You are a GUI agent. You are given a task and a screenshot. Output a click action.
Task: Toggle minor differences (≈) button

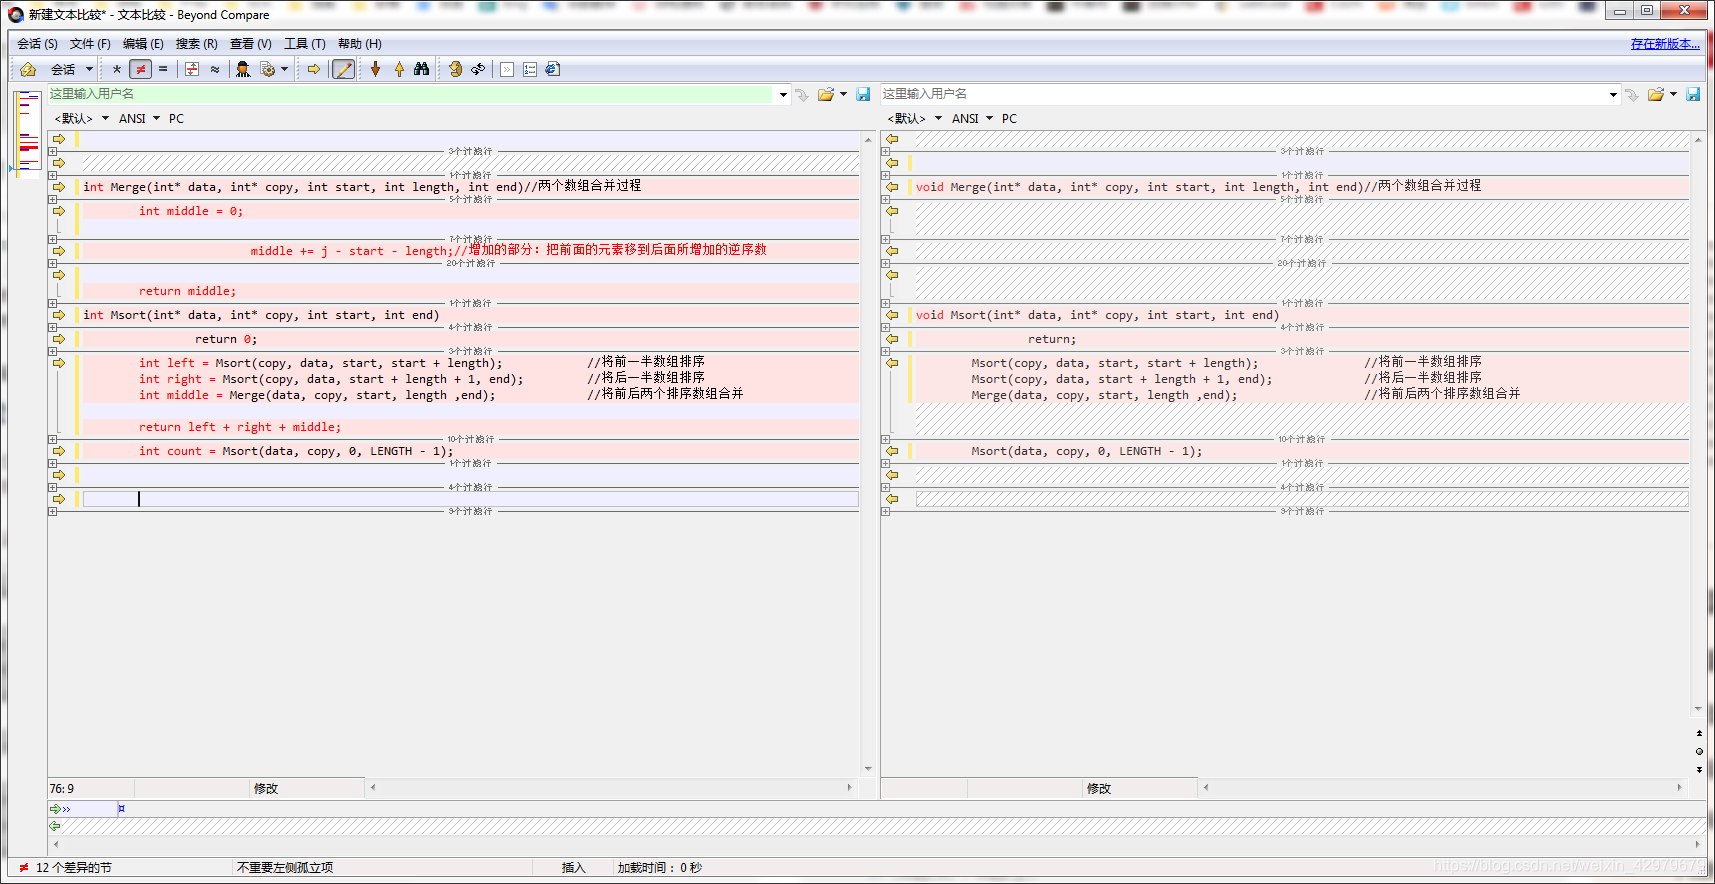coord(215,69)
